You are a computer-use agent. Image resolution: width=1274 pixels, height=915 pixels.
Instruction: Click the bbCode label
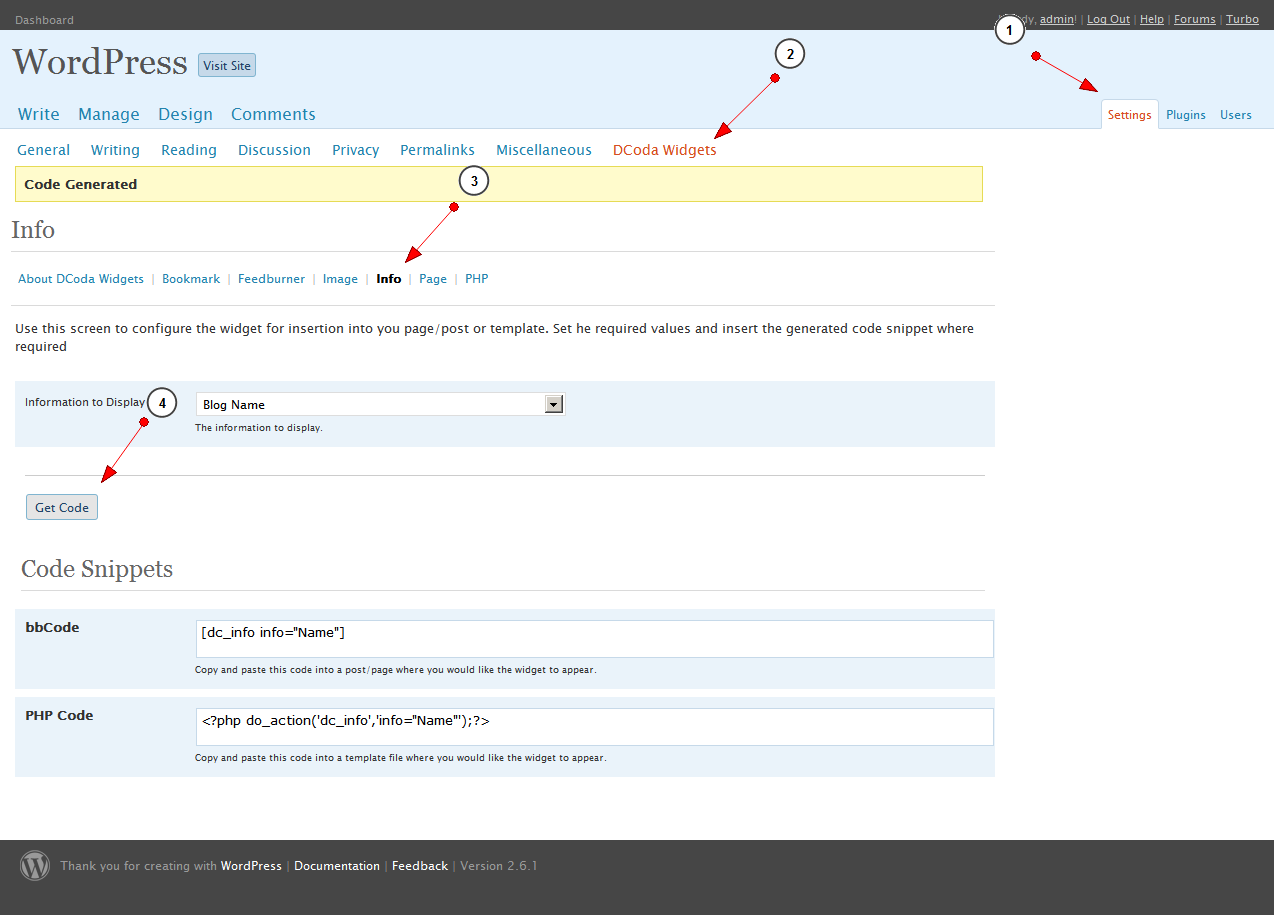click(52, 628)
